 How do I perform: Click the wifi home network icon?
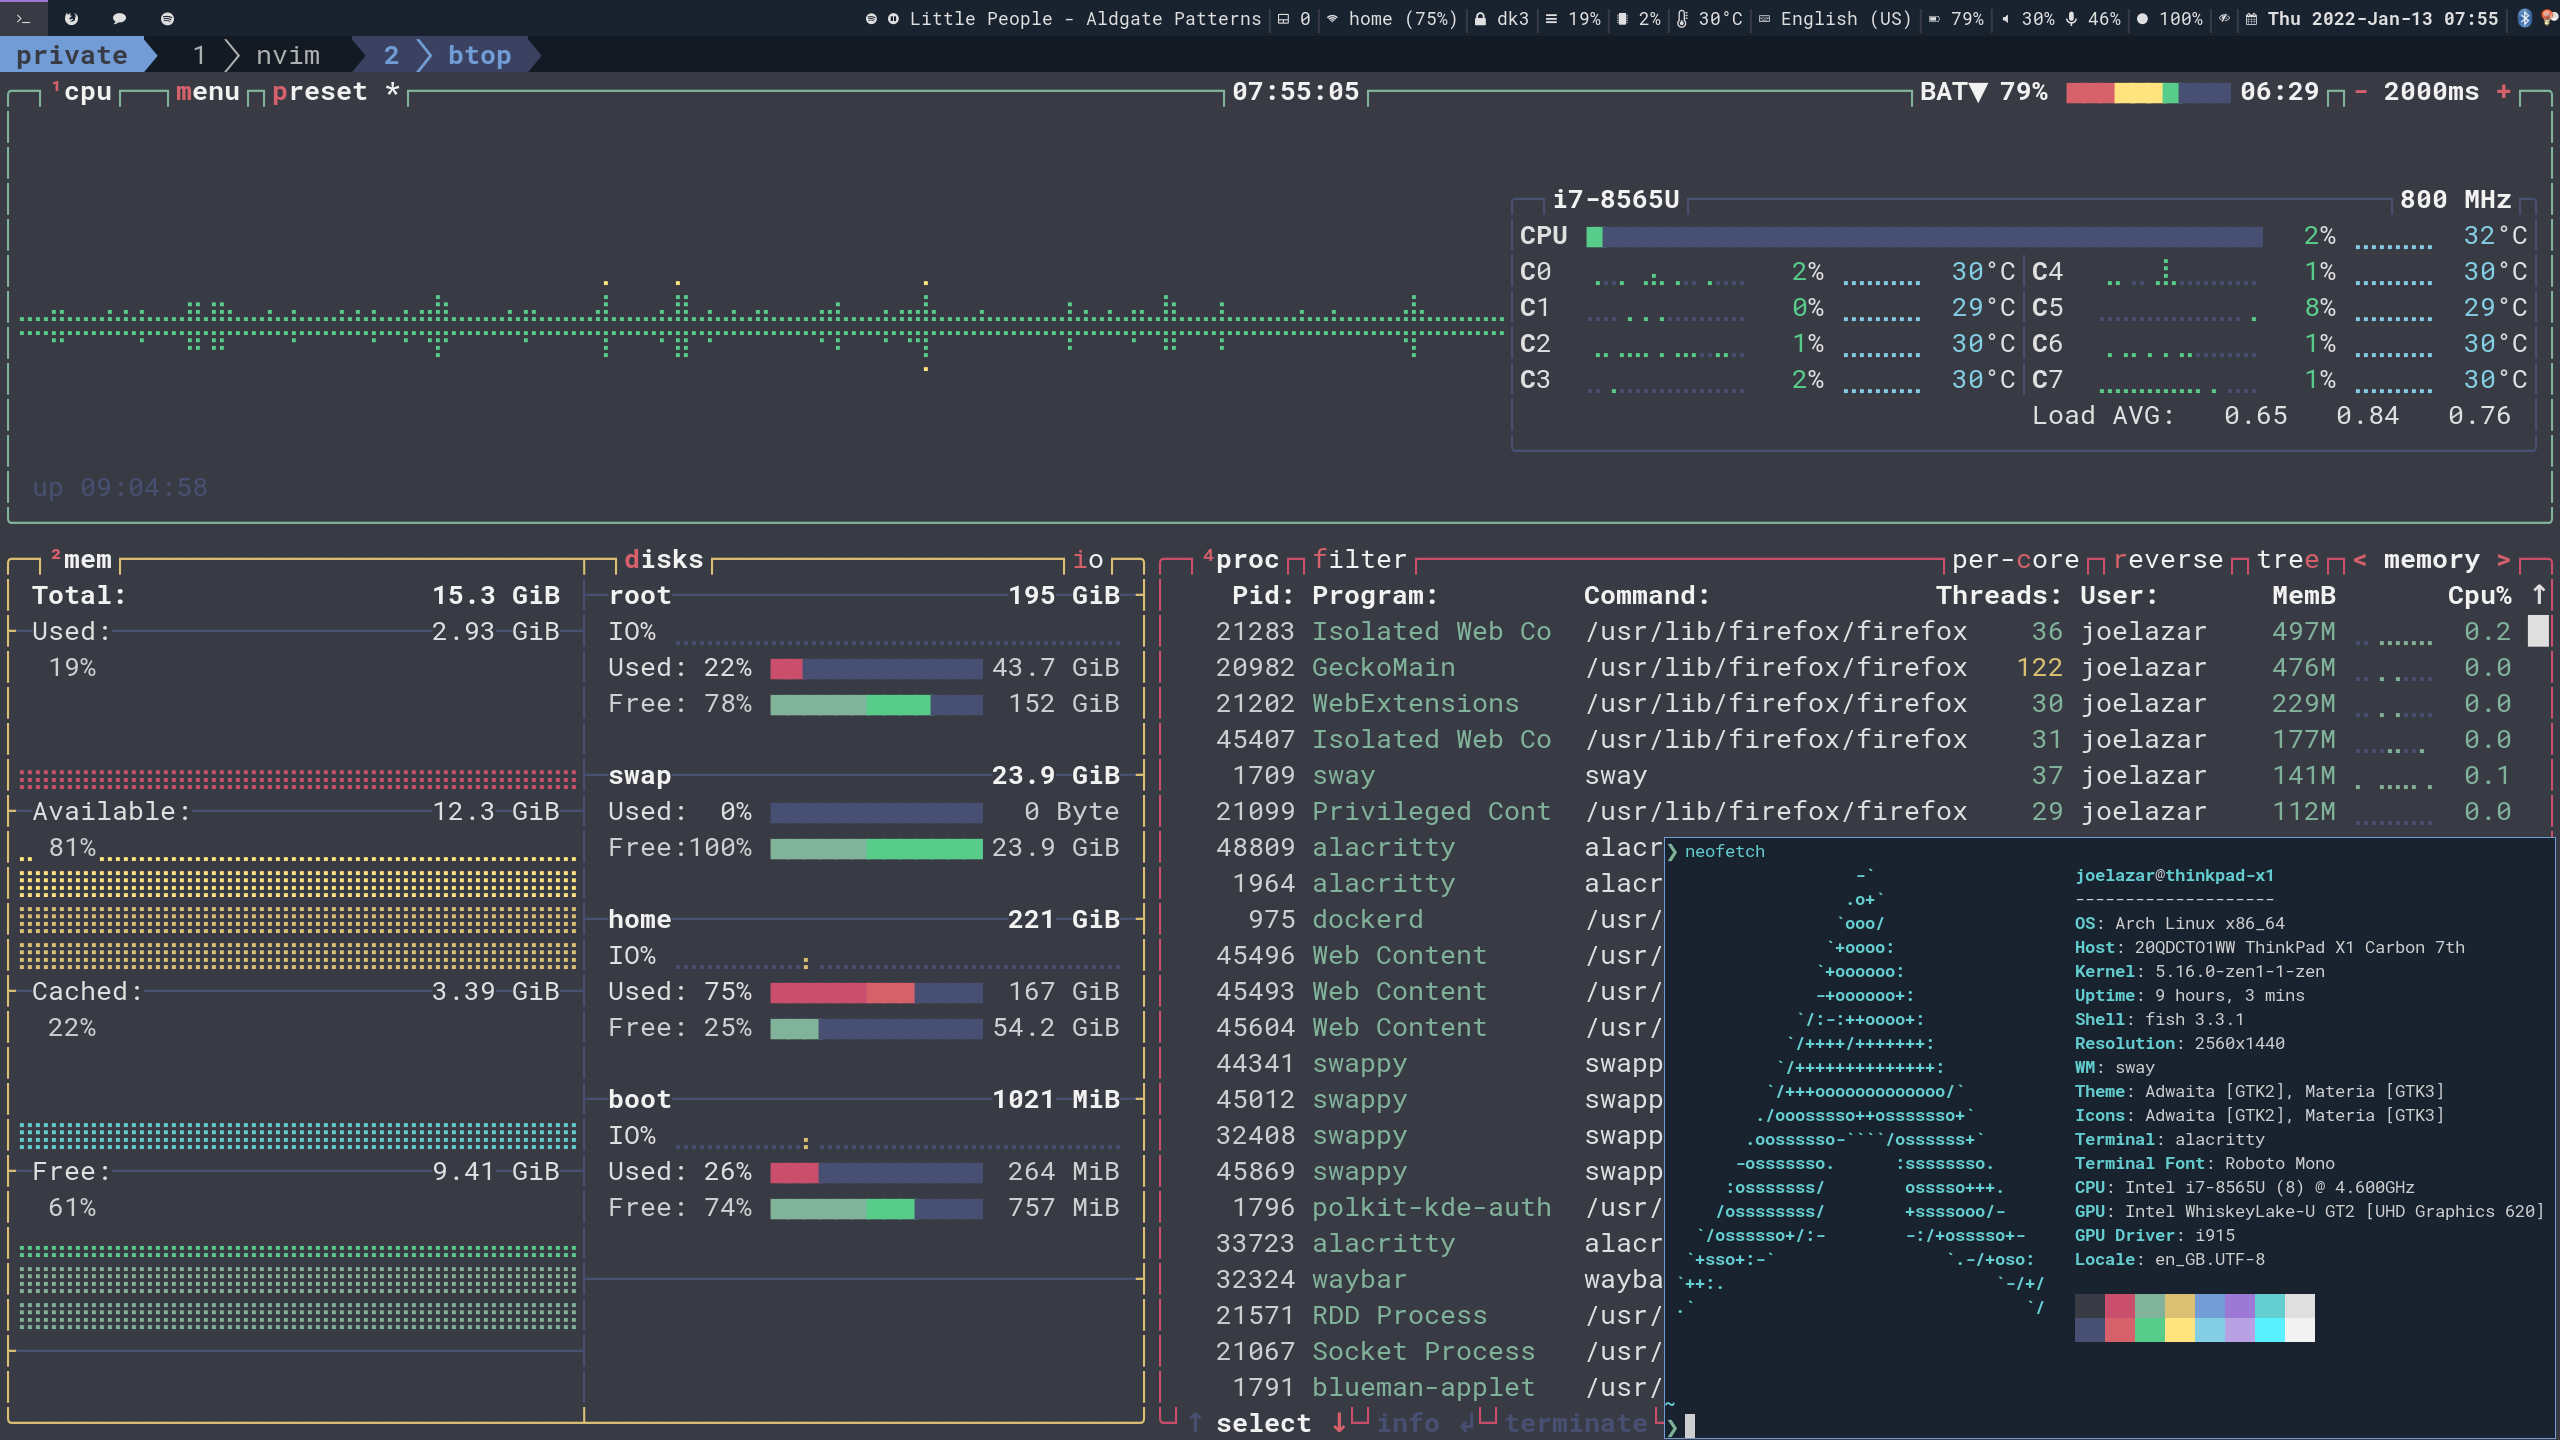(x=1332, y=19)
